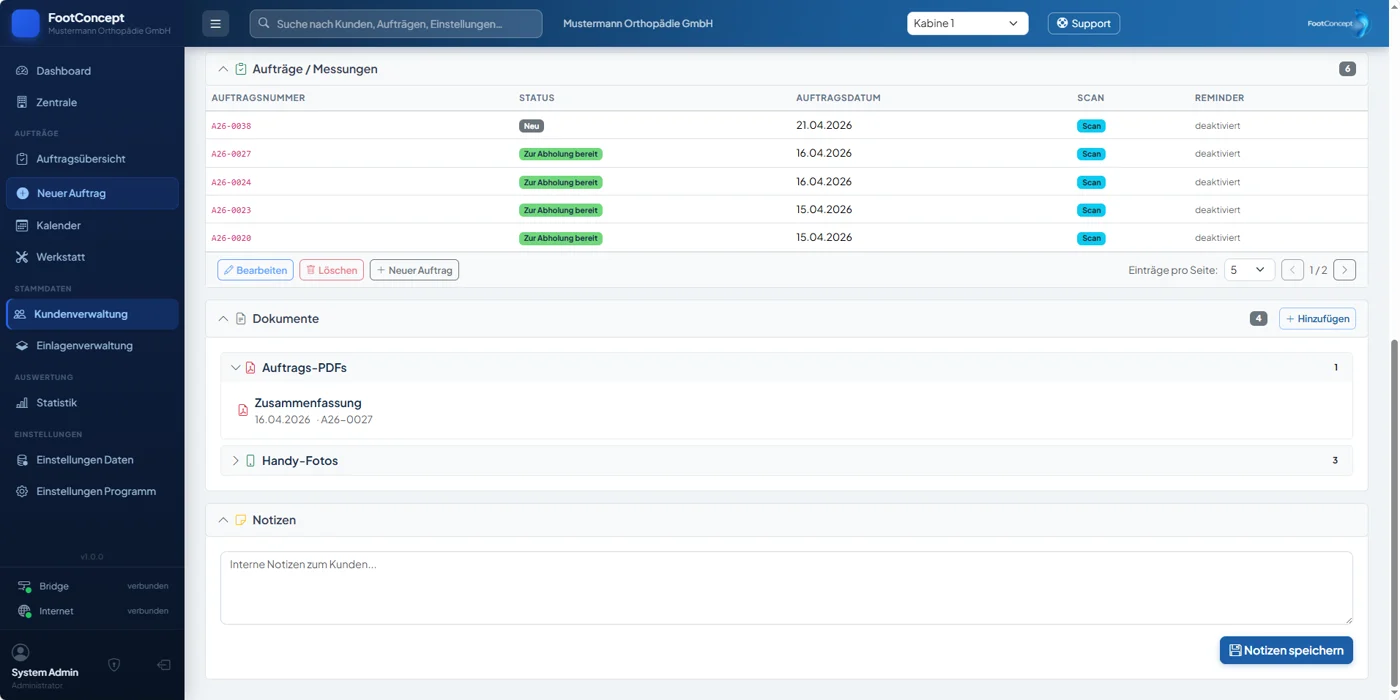
Task: Go to previous page of orders
Action: (1293, 270)
